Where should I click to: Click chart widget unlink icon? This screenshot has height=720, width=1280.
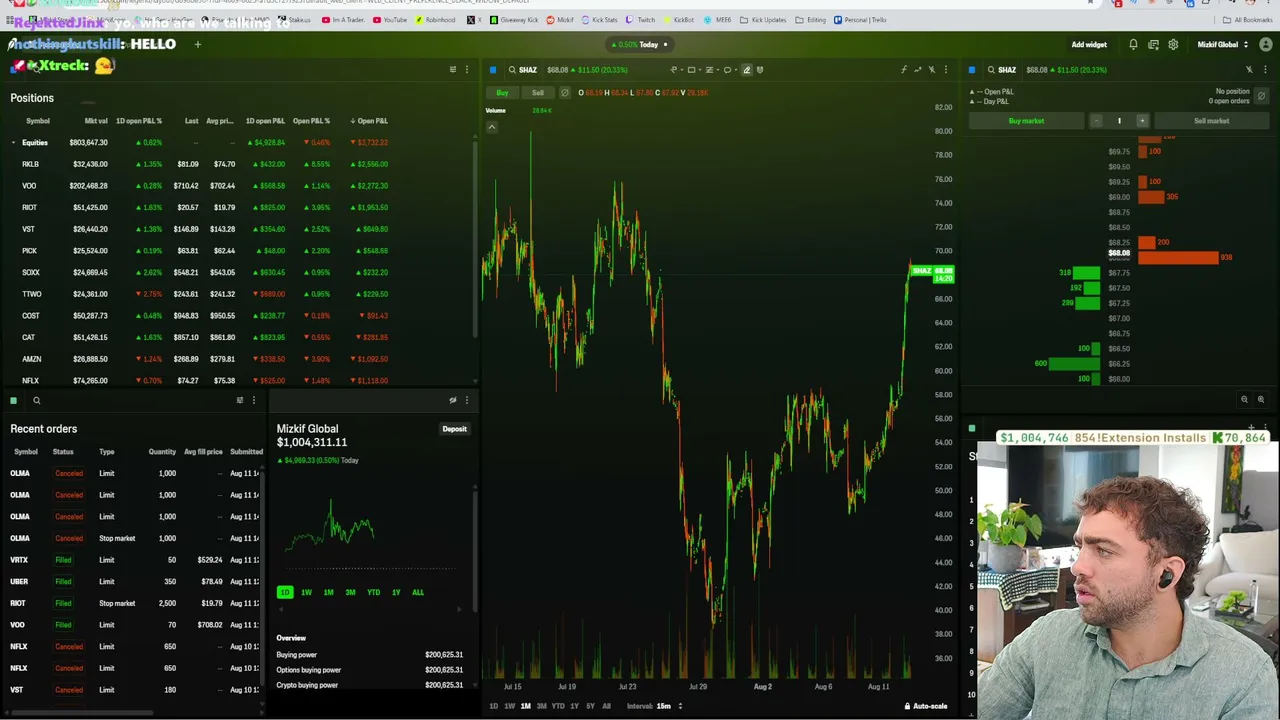tap(931, 70)
